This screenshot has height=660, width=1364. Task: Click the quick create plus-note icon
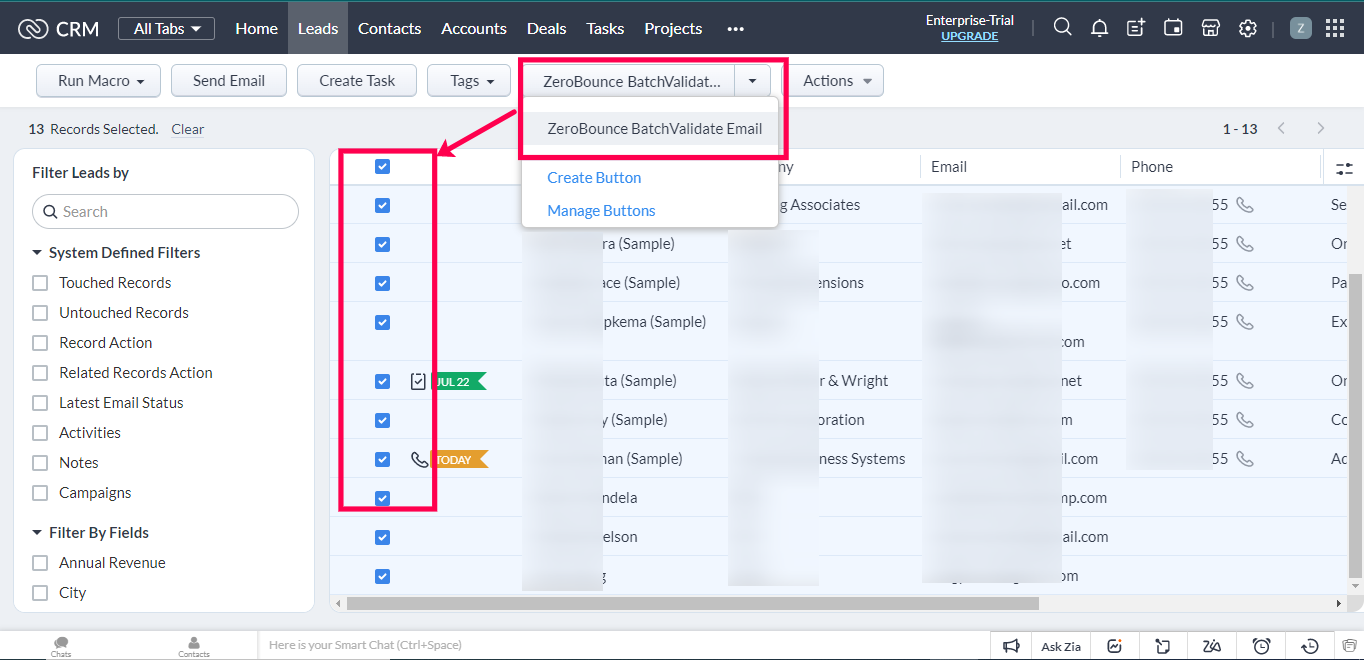(x=1136, y=28)
